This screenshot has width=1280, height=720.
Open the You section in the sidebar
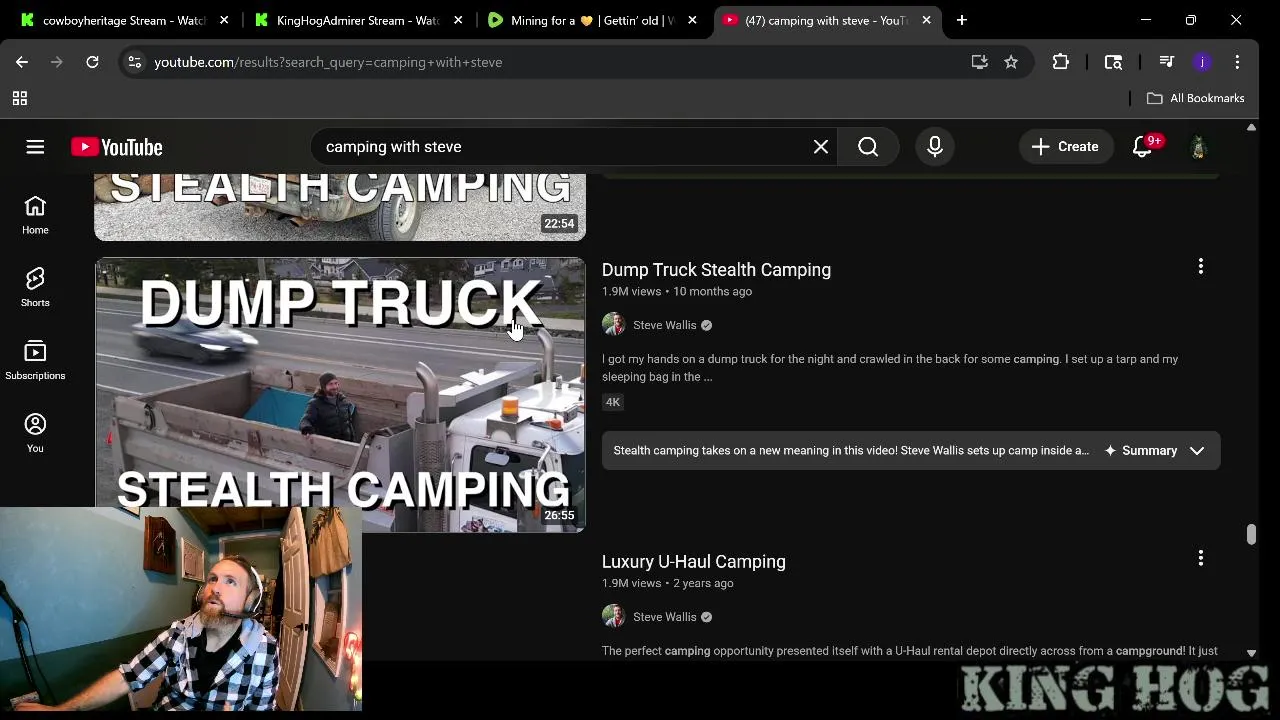click(x=35, y=433)
